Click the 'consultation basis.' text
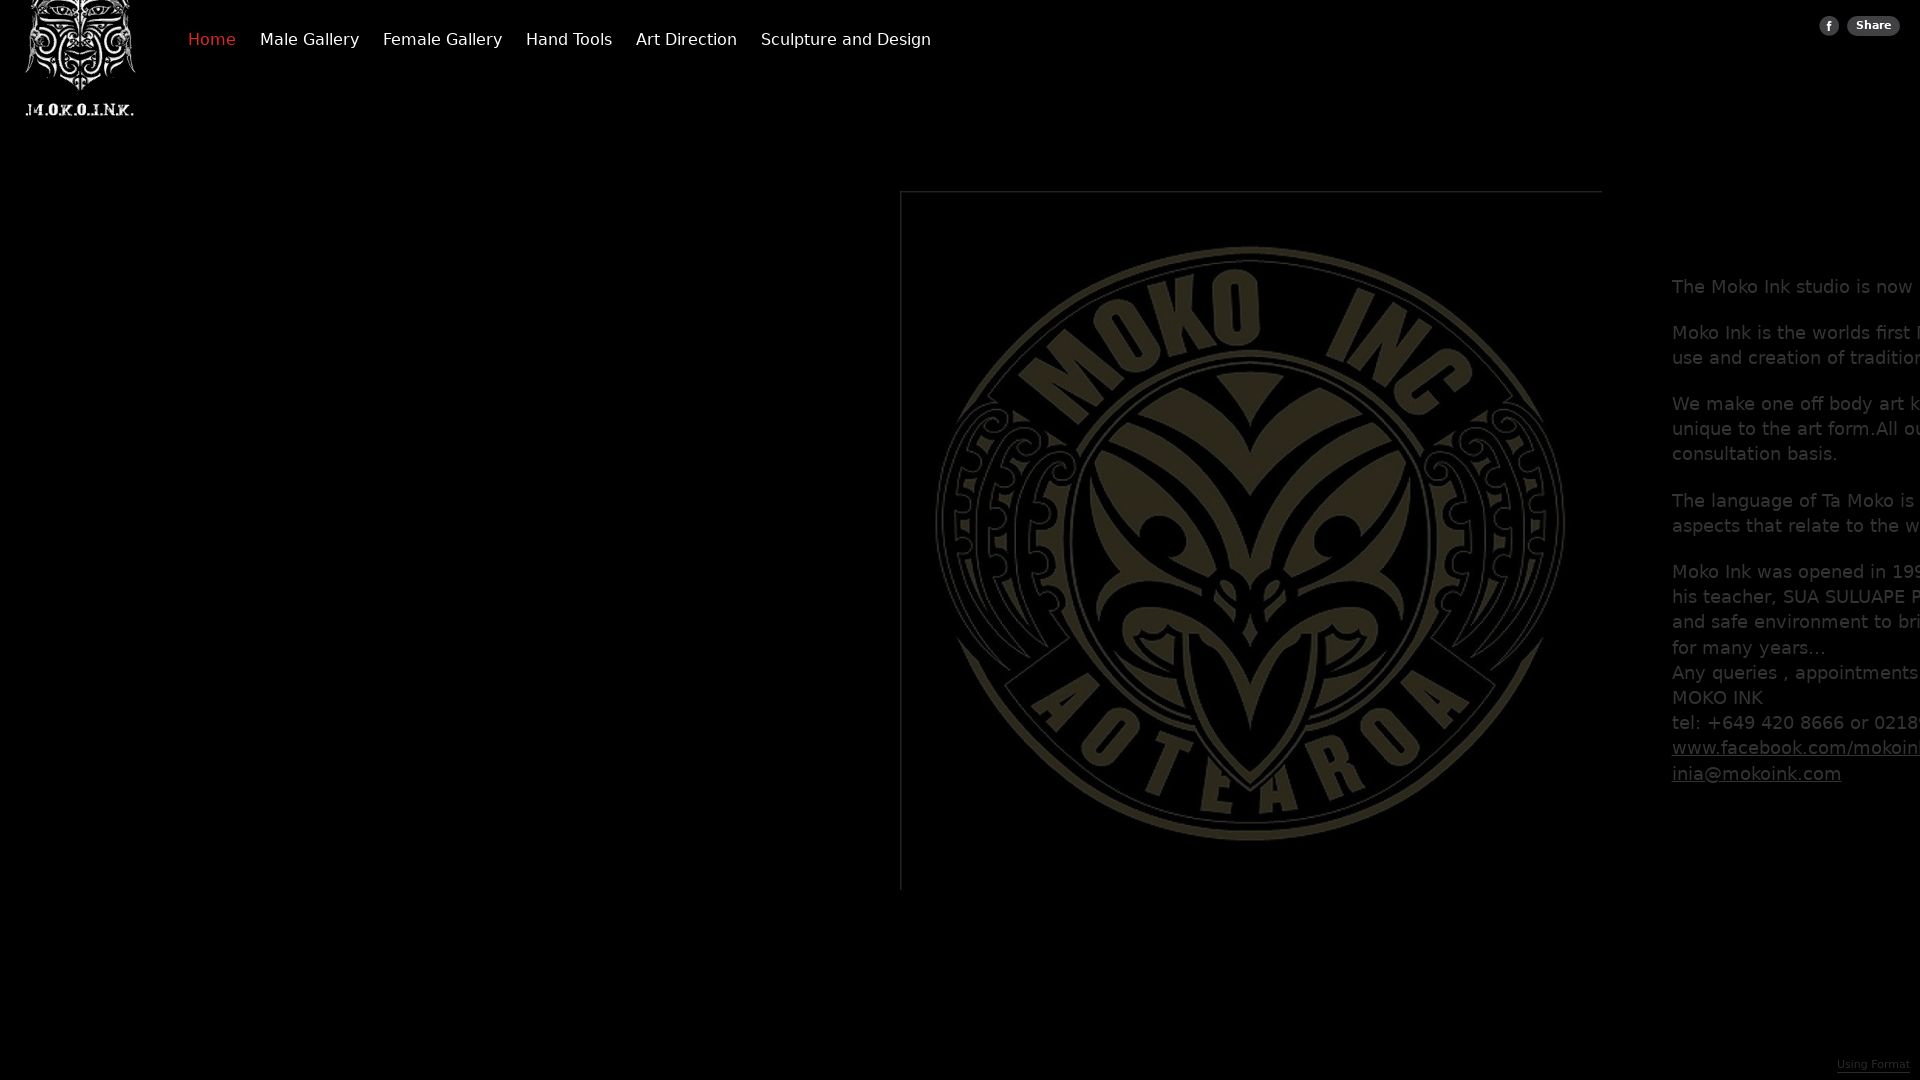The image size is (1920, 1080). (x=1754, y=454)
